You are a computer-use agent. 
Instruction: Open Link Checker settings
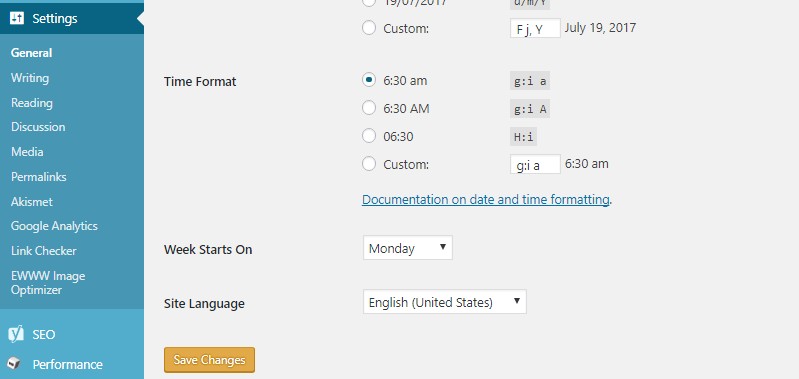43,251
